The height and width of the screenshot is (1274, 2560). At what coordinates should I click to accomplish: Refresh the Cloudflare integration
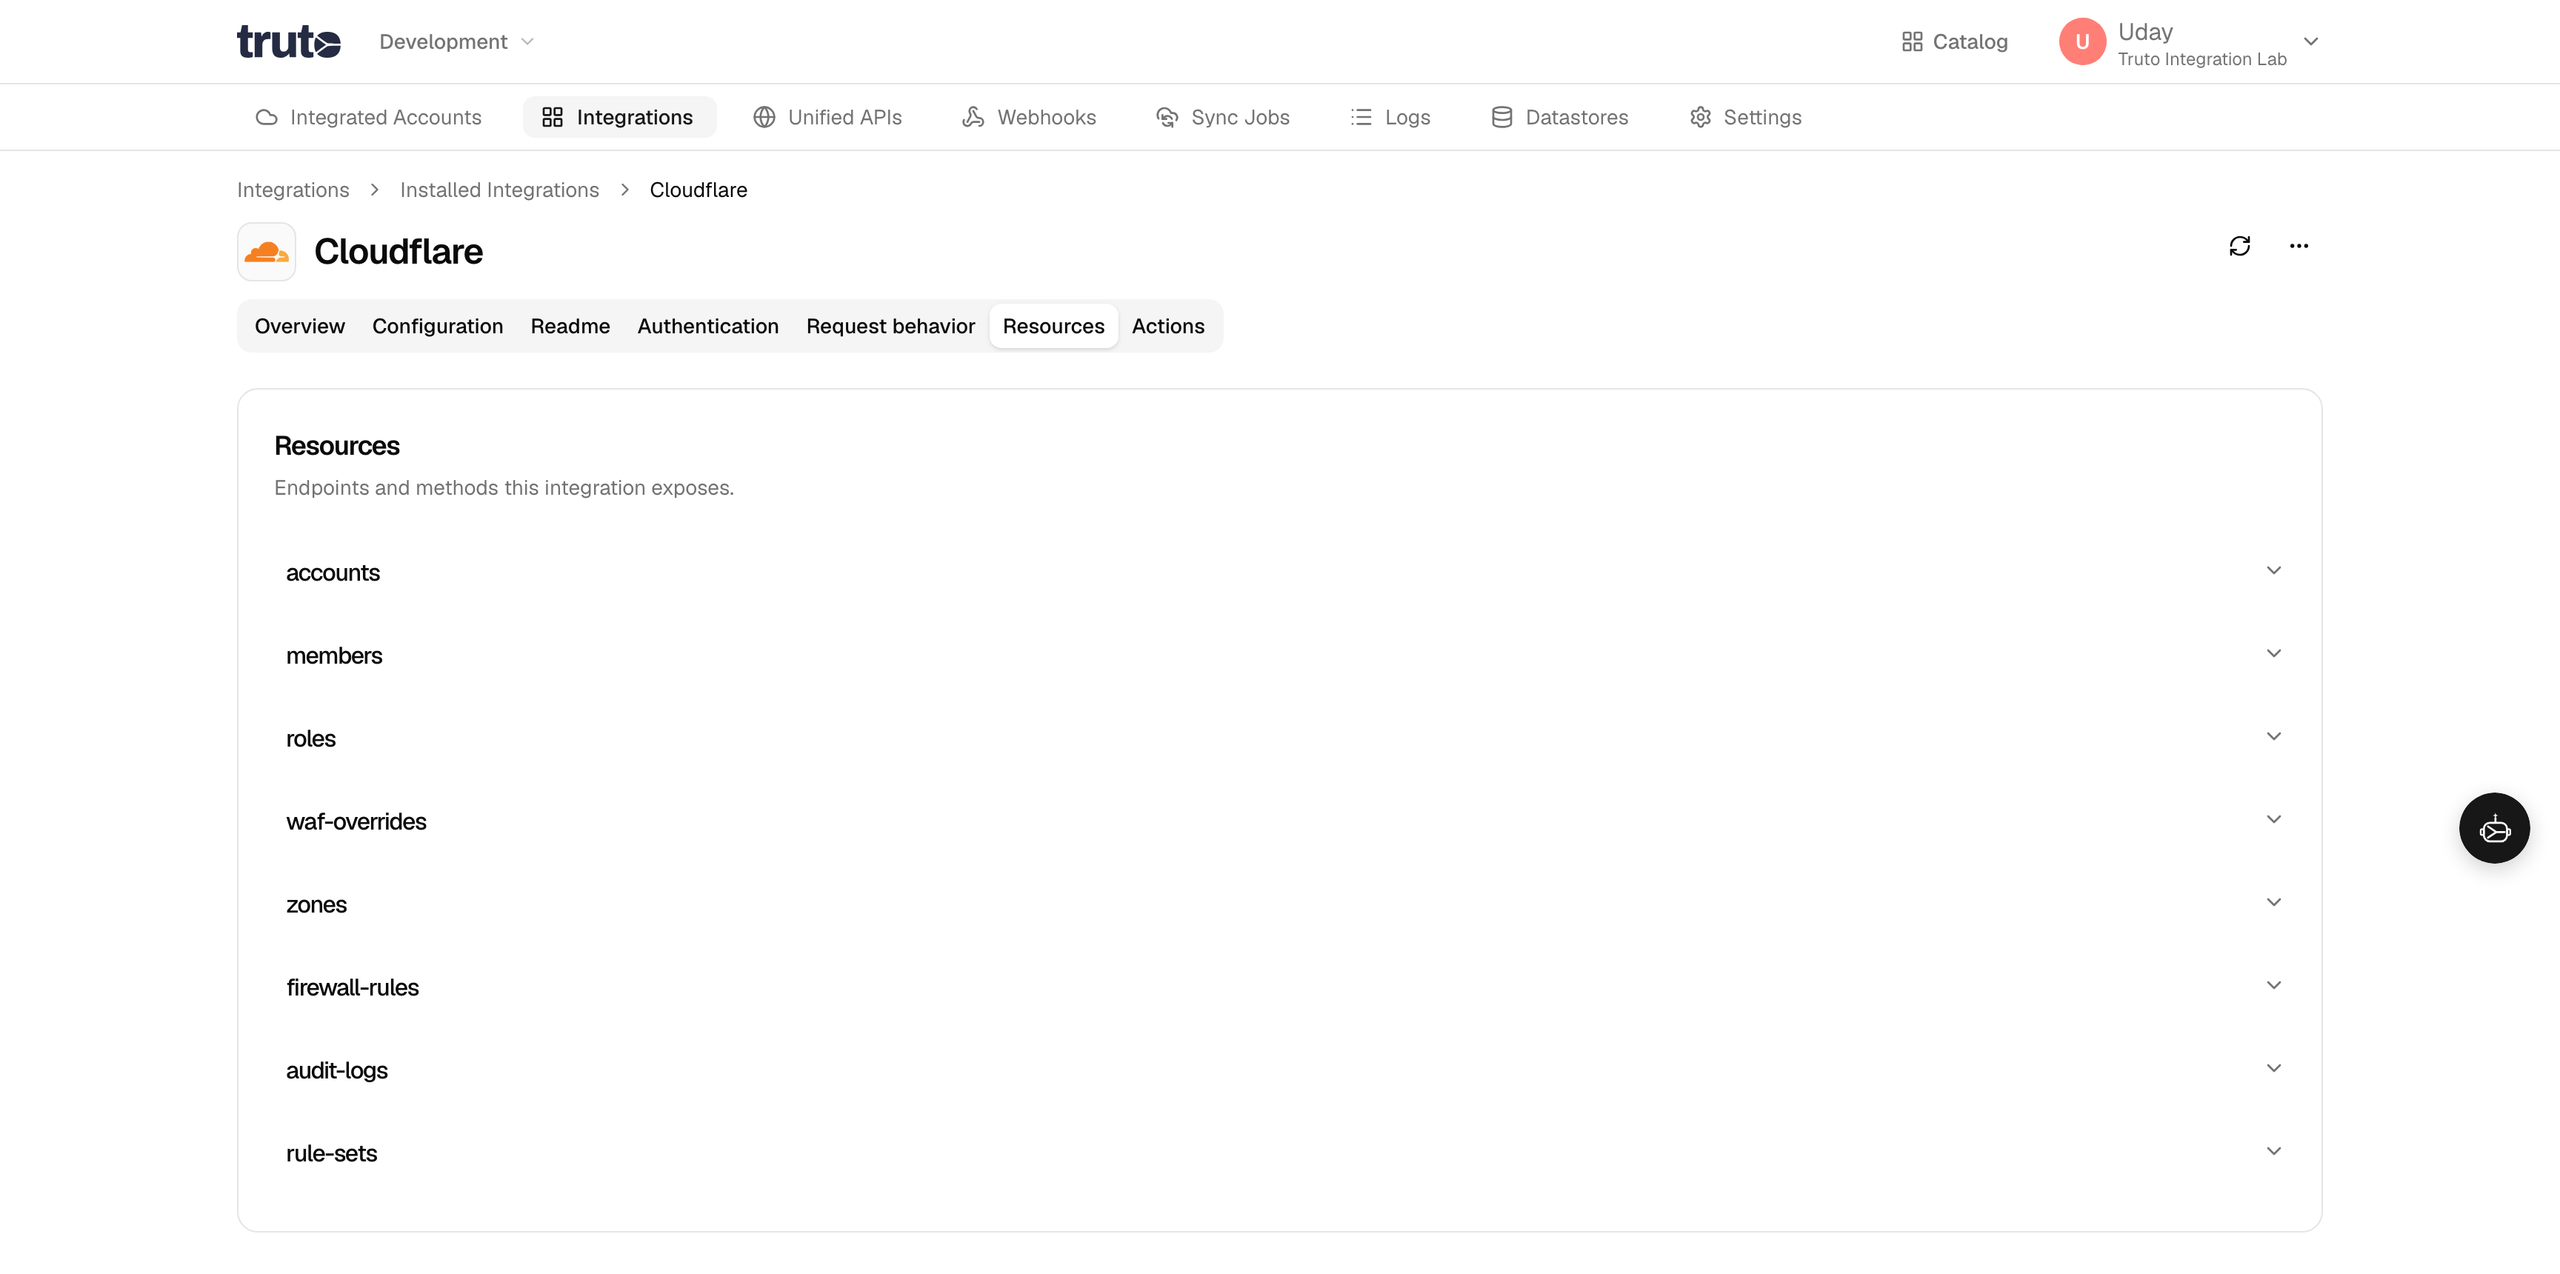tap(2240, 246)
